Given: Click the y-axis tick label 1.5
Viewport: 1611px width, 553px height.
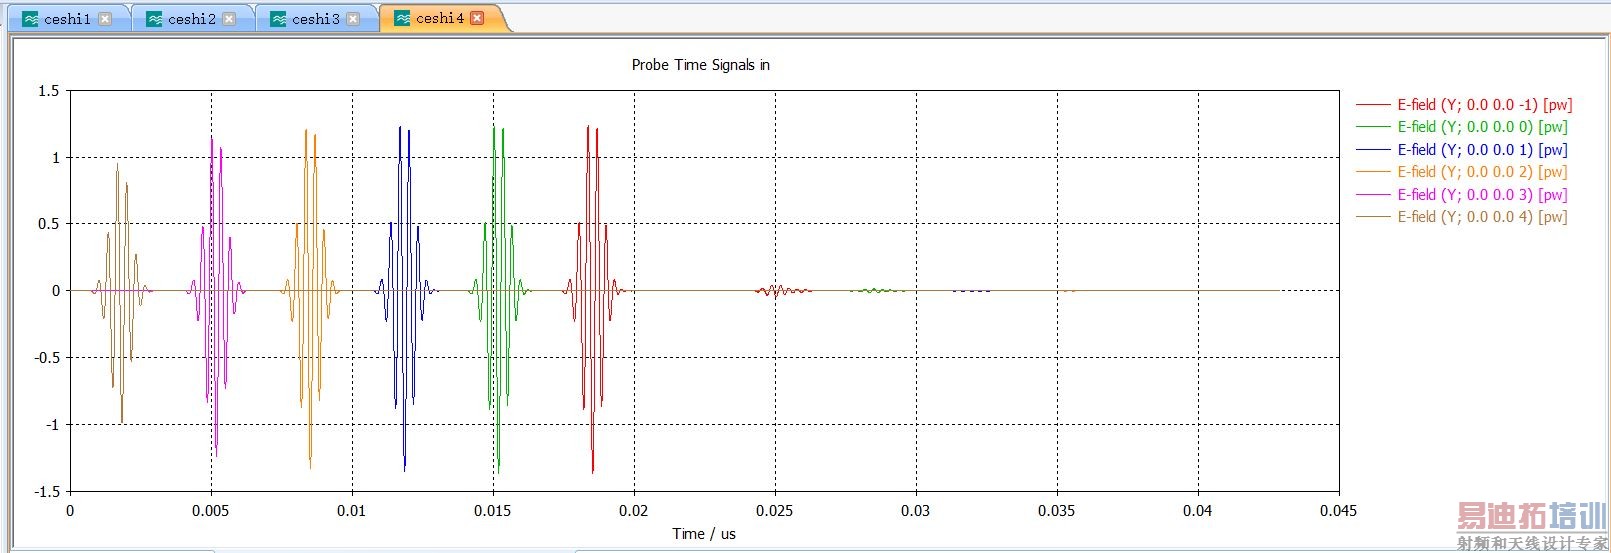Looking at the screenshot, I should click(x=49, y=91).
